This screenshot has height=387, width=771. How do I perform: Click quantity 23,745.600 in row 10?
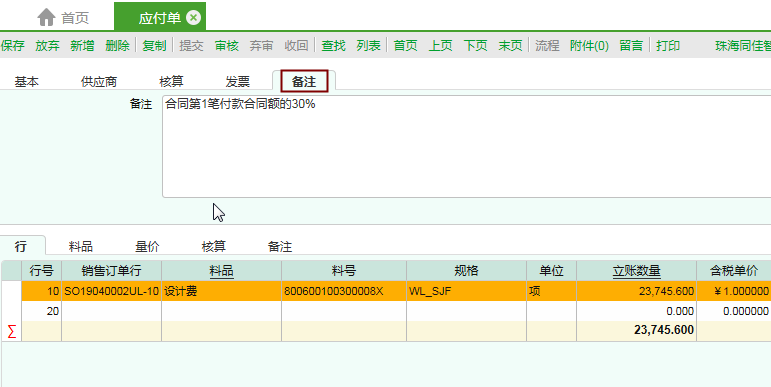point(636,291)
